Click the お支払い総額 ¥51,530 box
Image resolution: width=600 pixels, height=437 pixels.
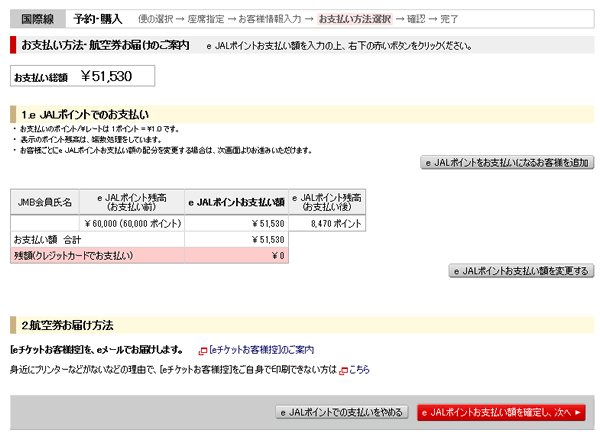[x=83, y=76]
